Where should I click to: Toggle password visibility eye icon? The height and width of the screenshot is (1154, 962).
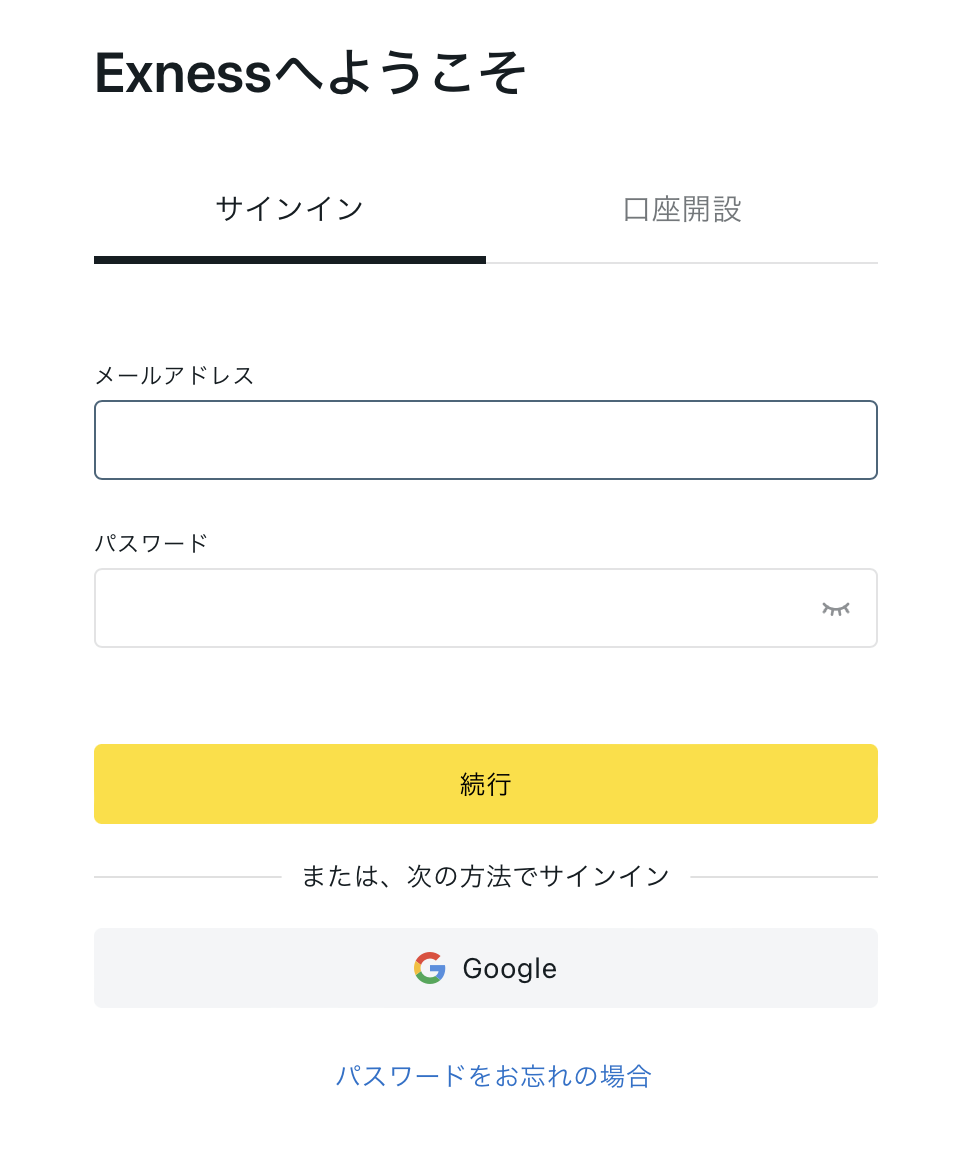(x=835, y=608)
